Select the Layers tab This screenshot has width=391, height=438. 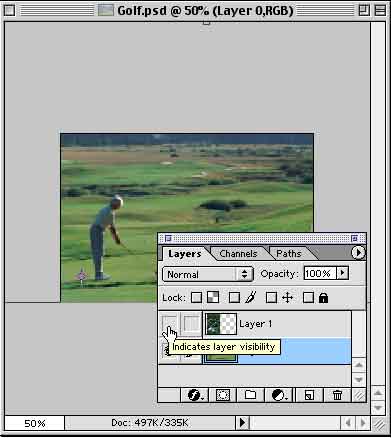(x=184, y=254)
